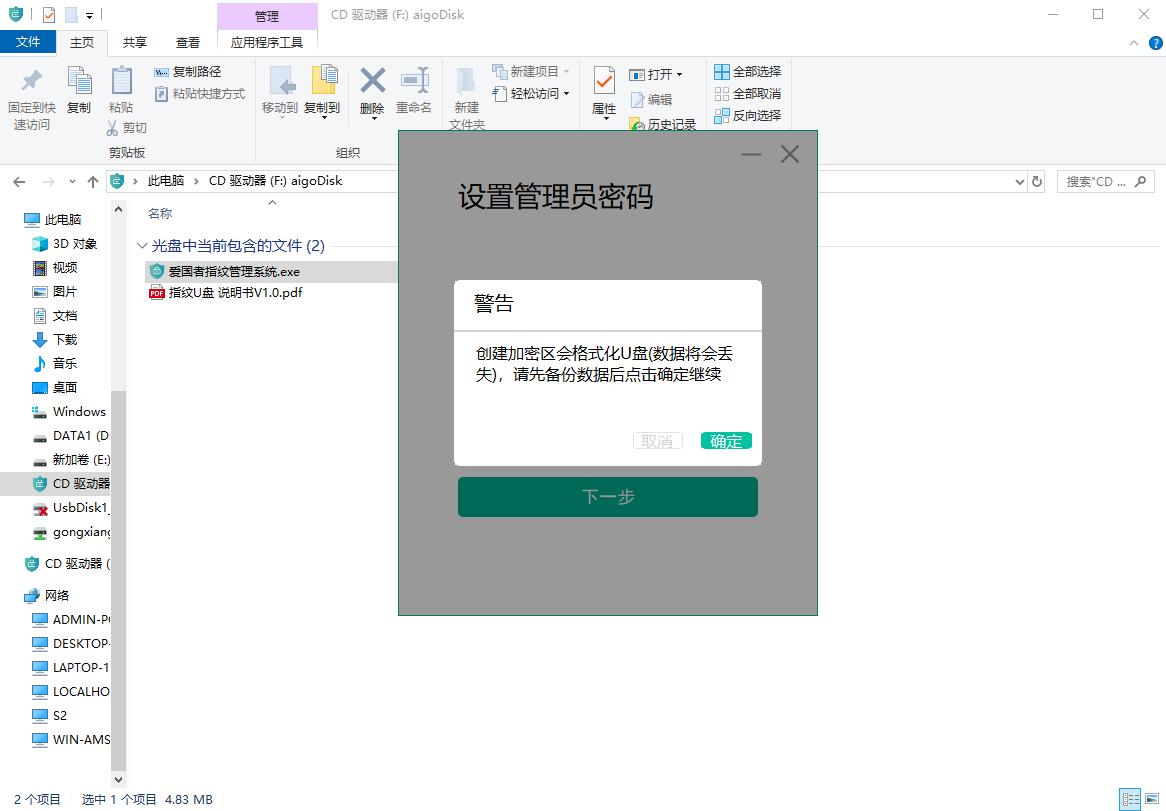Click the 粘贴 (Paste) icon
The height and width of the screenshot is (811, 1166).
[120, 84]
